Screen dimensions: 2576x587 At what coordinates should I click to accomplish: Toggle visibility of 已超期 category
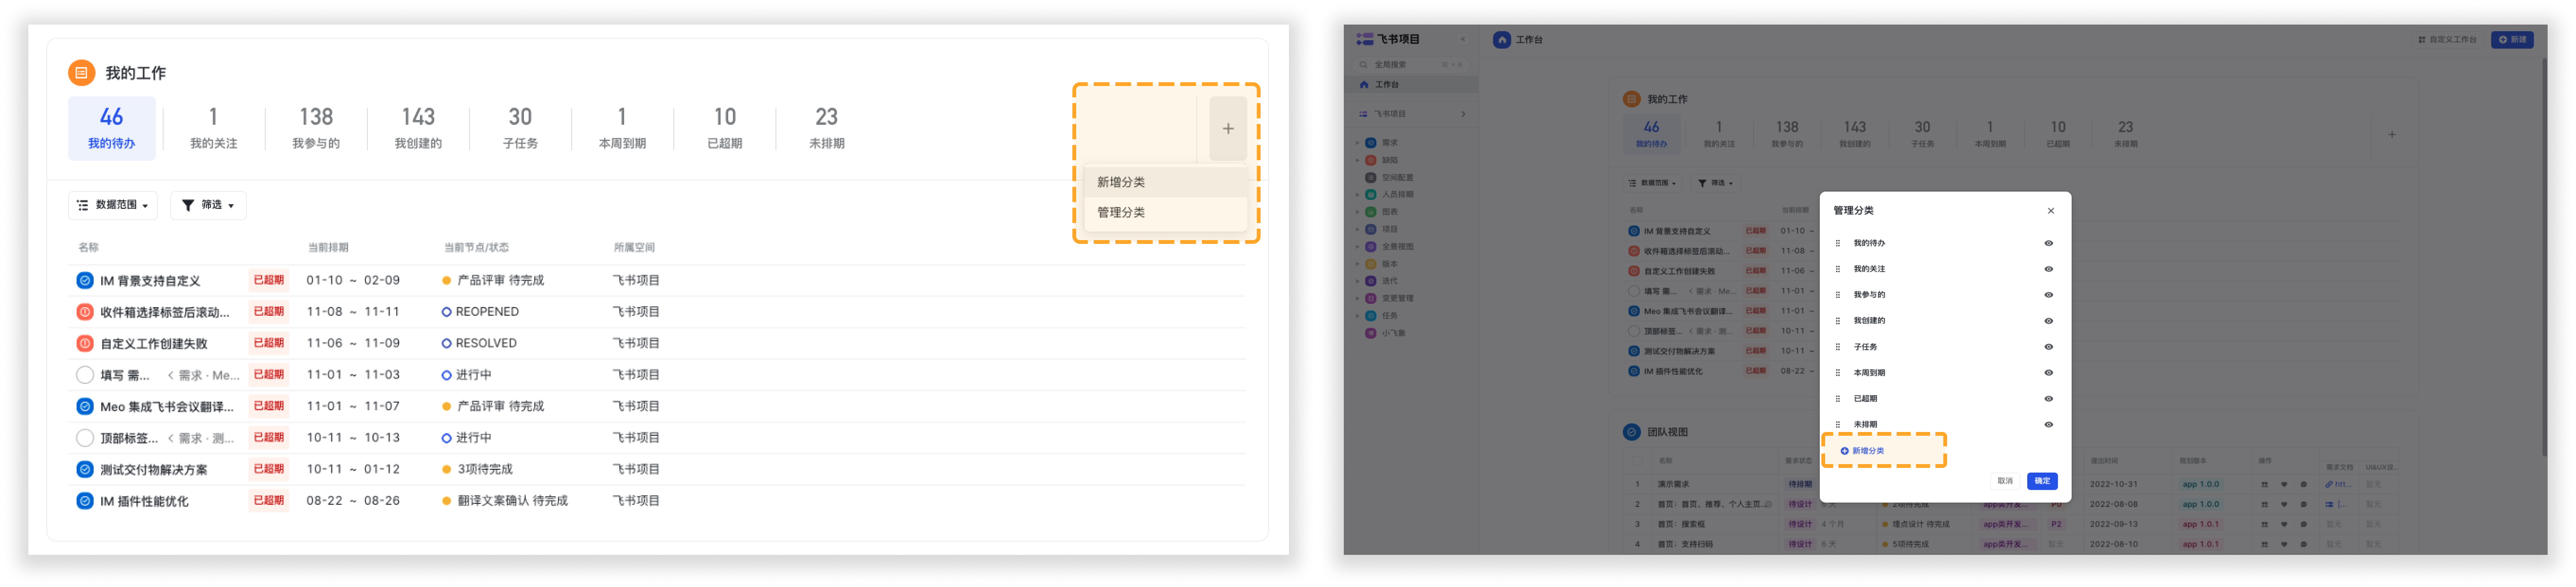[x=2048, y=399]
